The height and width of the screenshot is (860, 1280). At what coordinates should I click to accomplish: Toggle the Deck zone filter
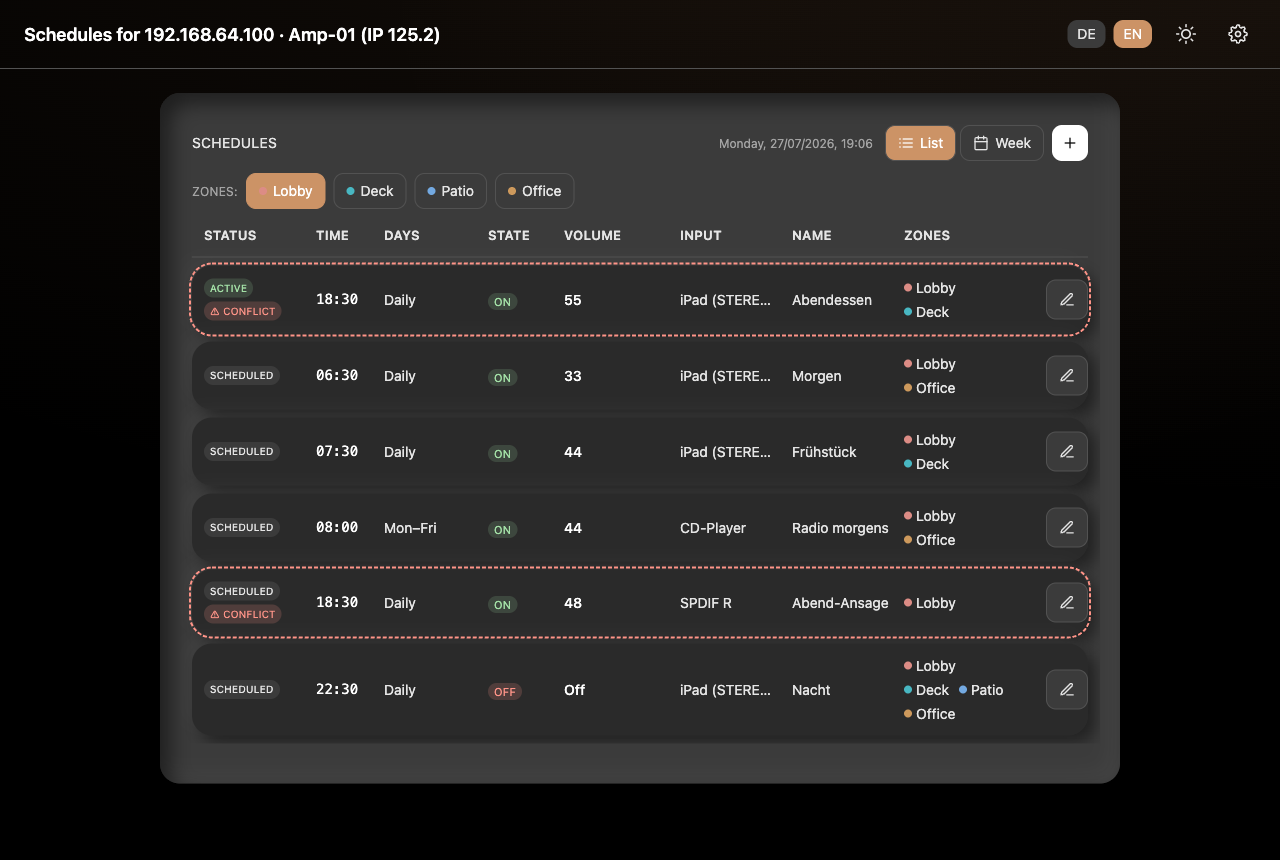[x=370, y=191]
